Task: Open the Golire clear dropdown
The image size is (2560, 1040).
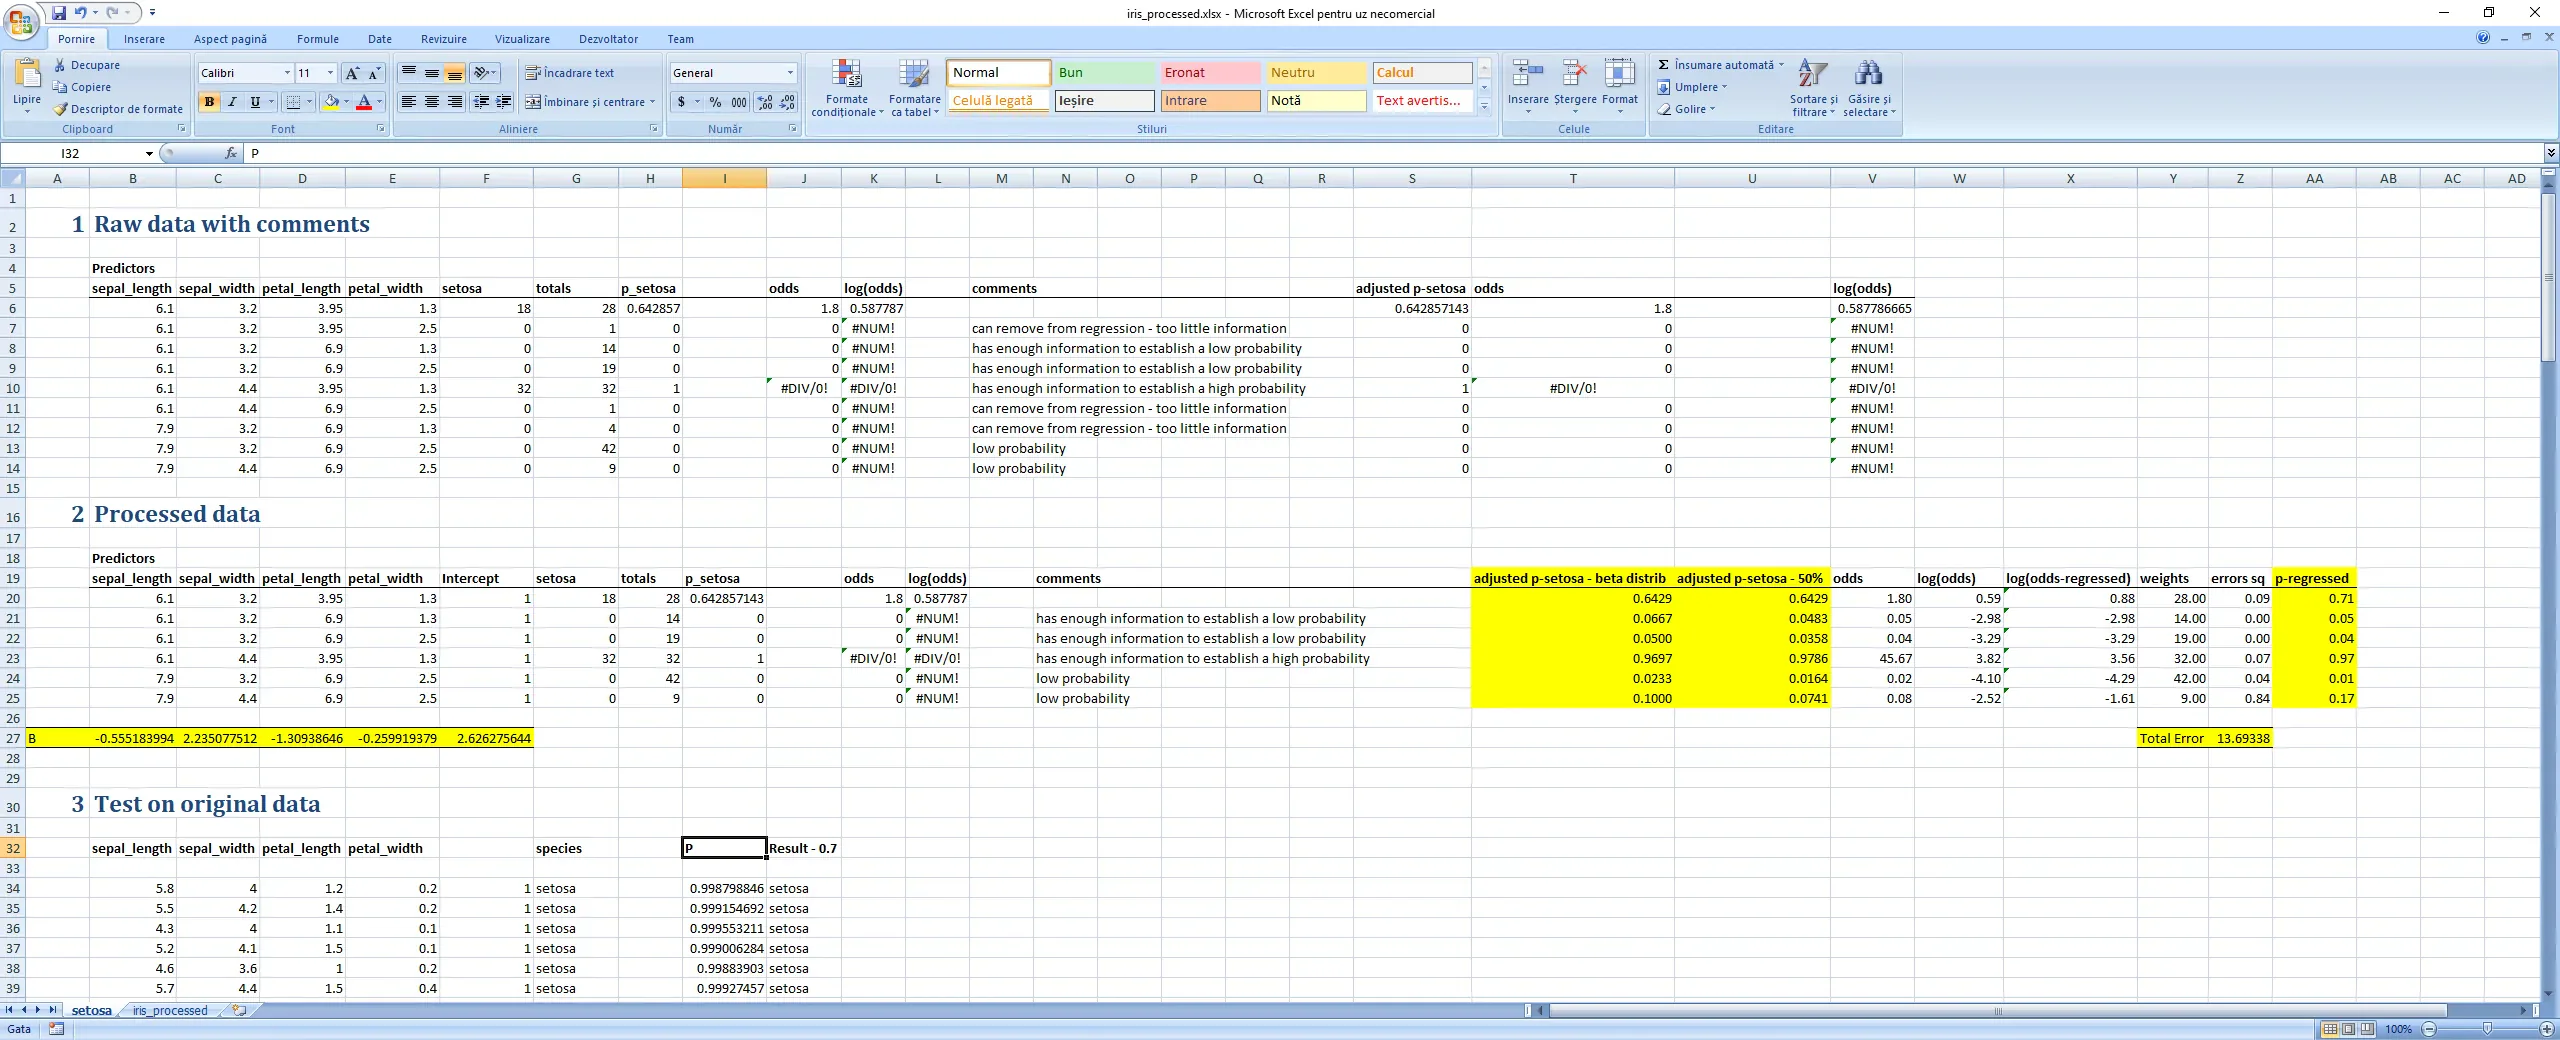Action: tap(1686, 109)
